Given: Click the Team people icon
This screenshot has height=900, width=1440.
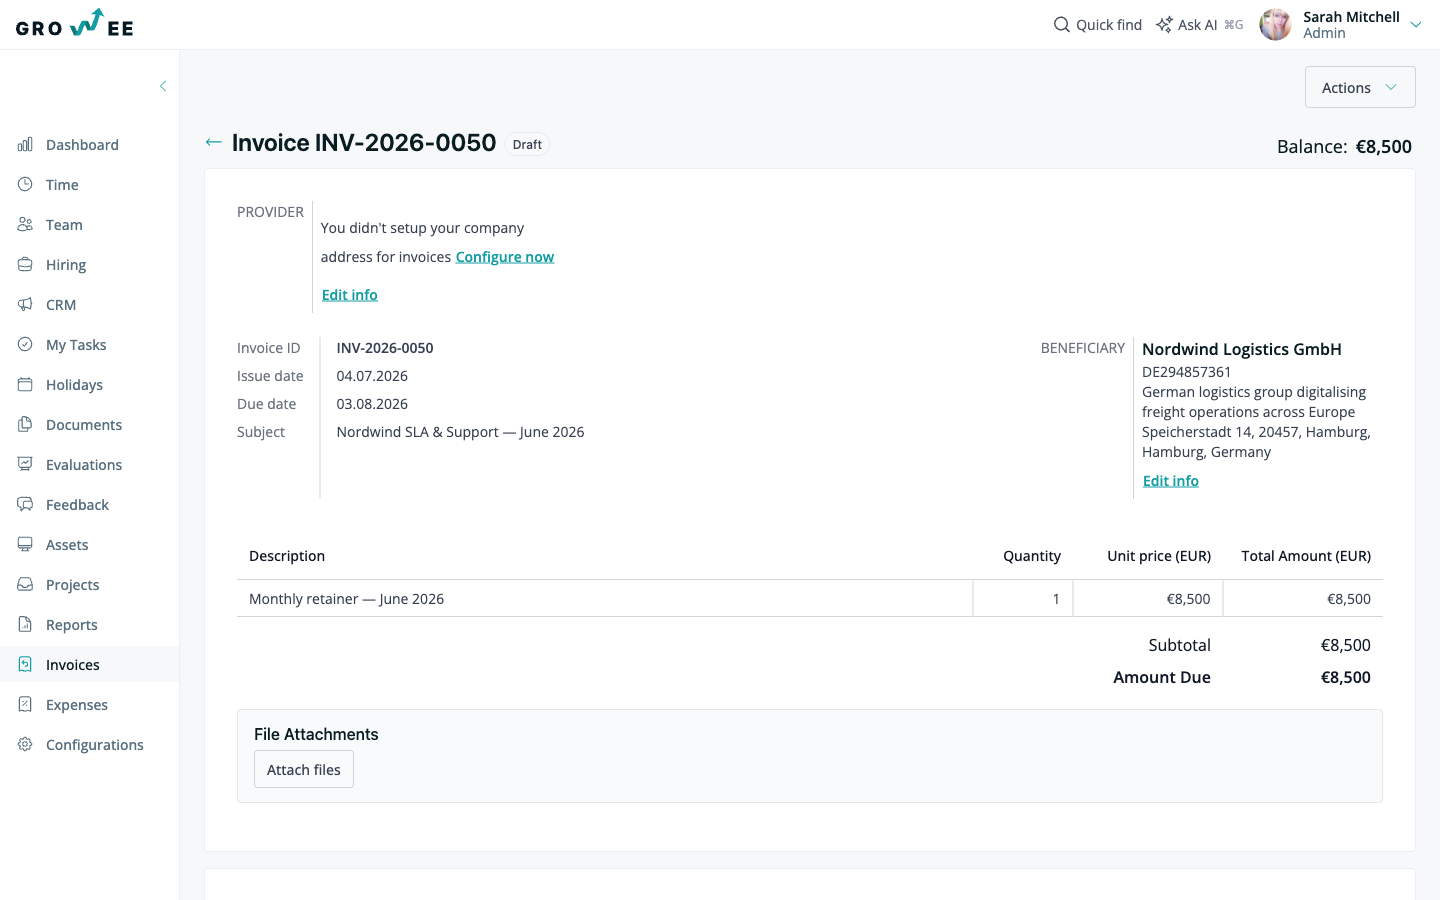Looking at the screenshot, I should [x=25, y=225].
